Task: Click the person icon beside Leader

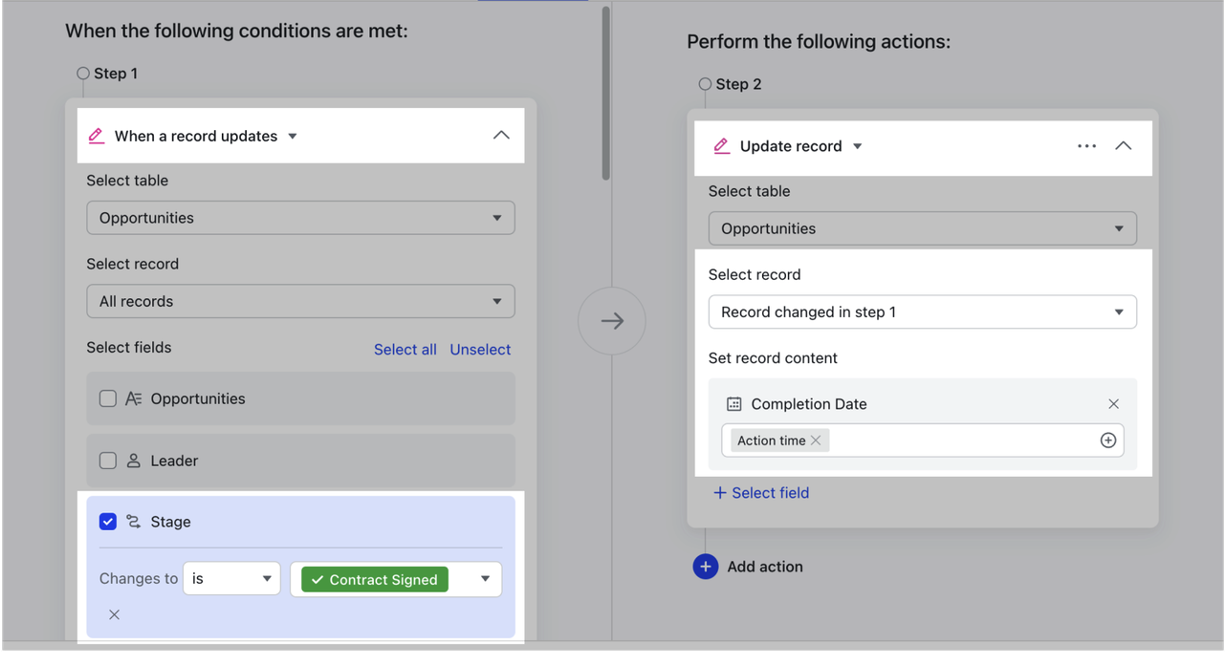Action: [x=134, y=461]
